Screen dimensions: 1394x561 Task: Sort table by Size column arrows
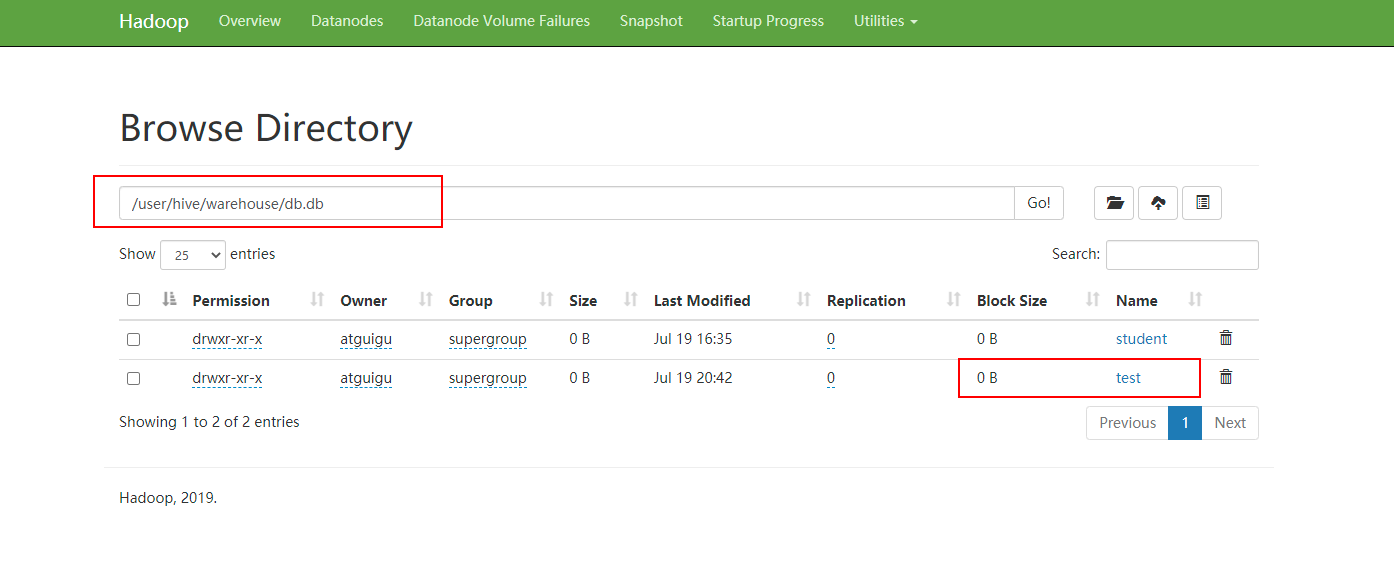point(631,299)
